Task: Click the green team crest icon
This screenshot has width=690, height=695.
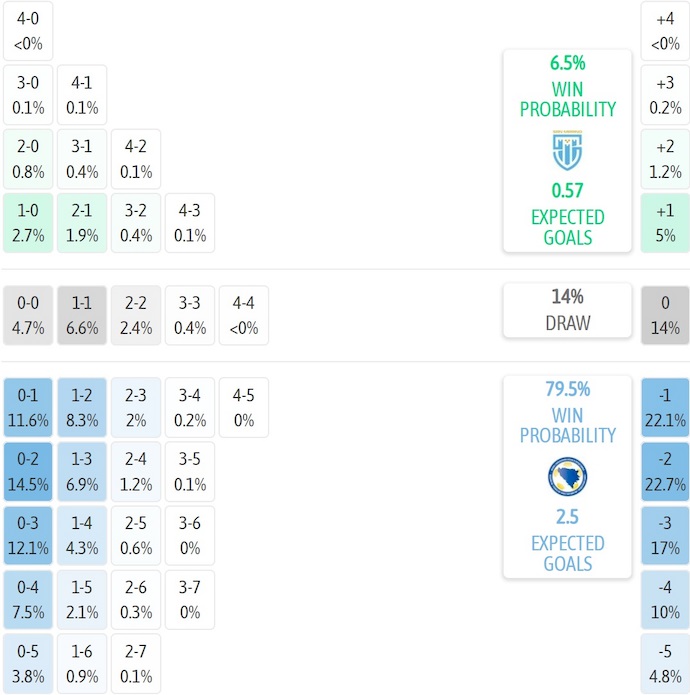Action: 567,152
